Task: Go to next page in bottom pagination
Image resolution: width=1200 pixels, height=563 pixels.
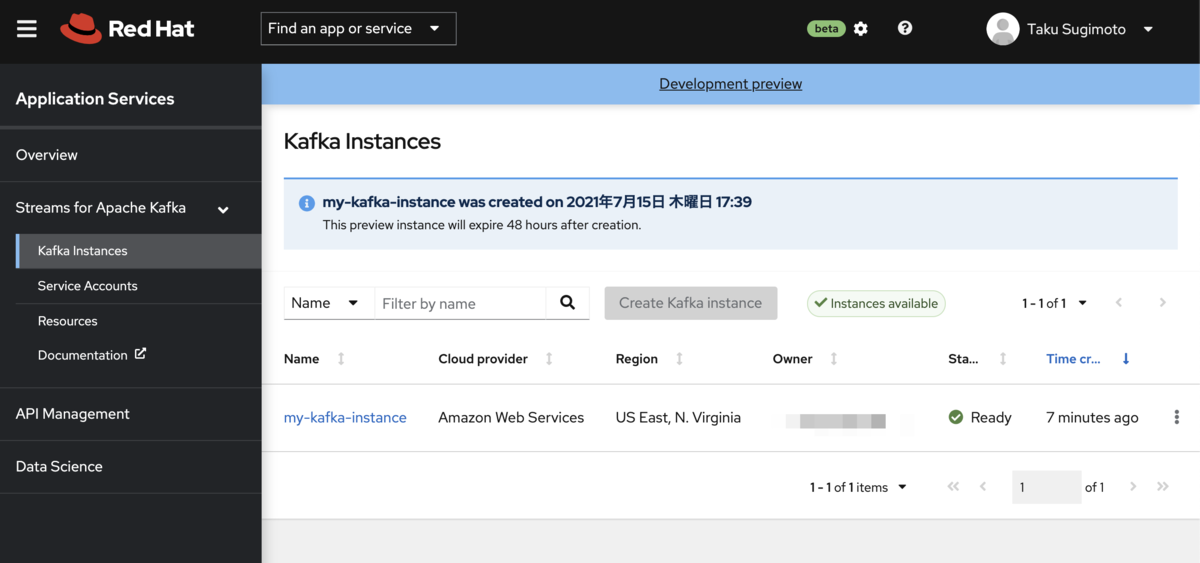Action: pos(1133,487)
